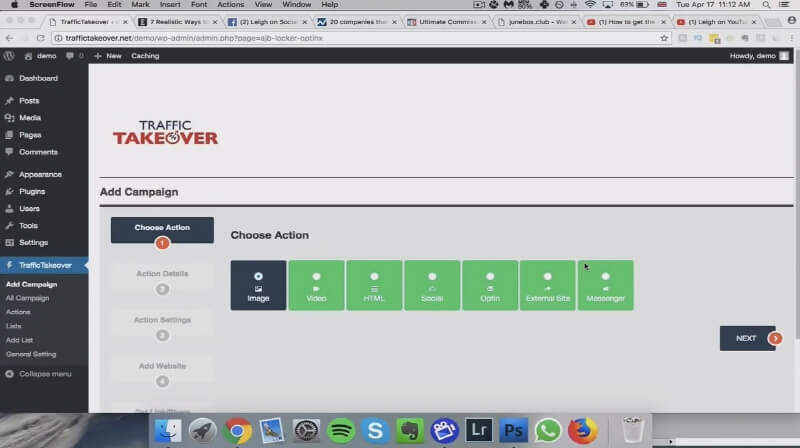Select the Image action radio button
This screenshot has height=448, width=800.
click(258, 276)
